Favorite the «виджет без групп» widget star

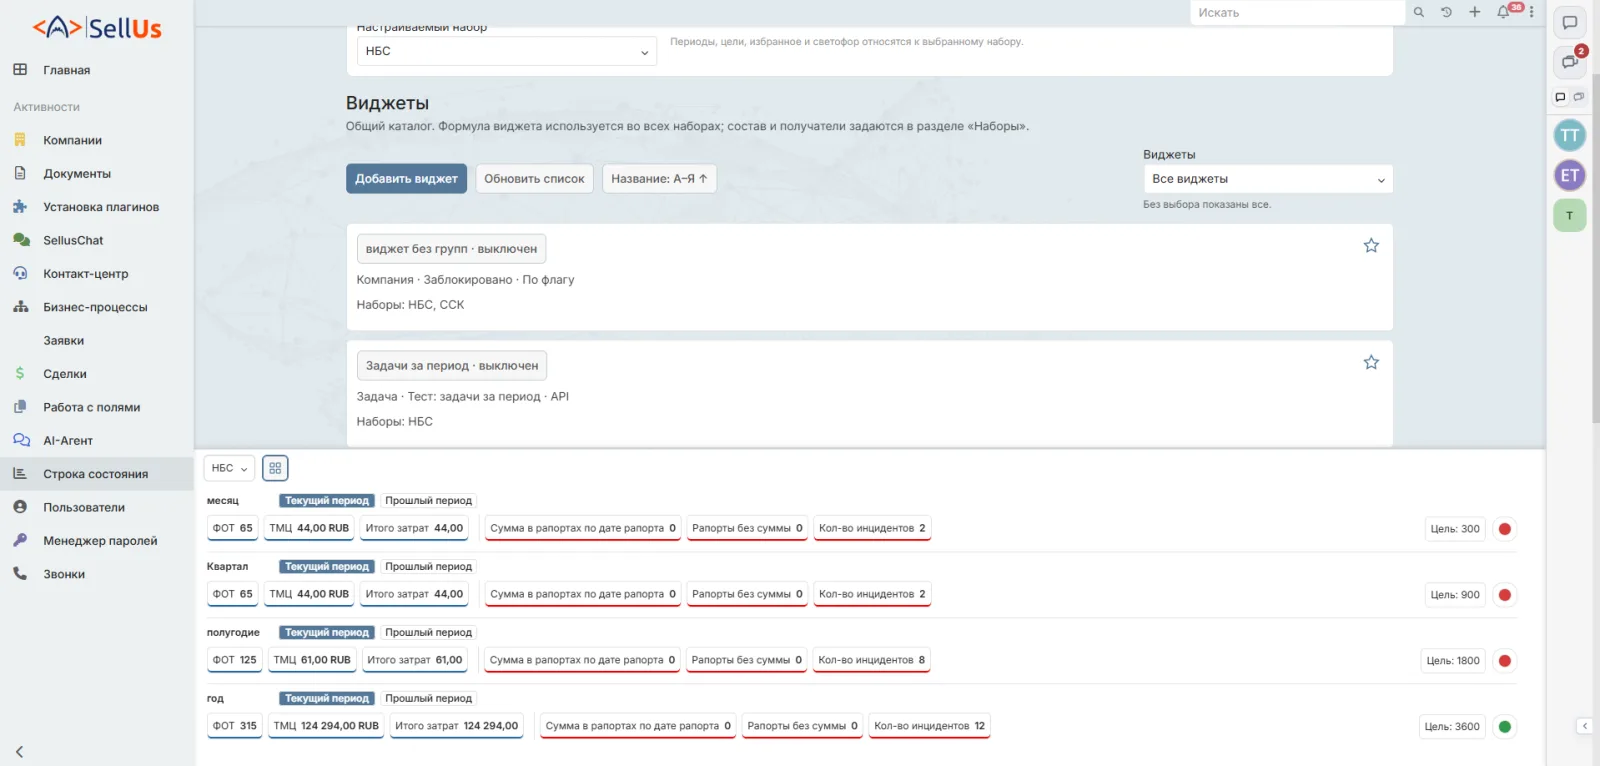[1371, 246]
